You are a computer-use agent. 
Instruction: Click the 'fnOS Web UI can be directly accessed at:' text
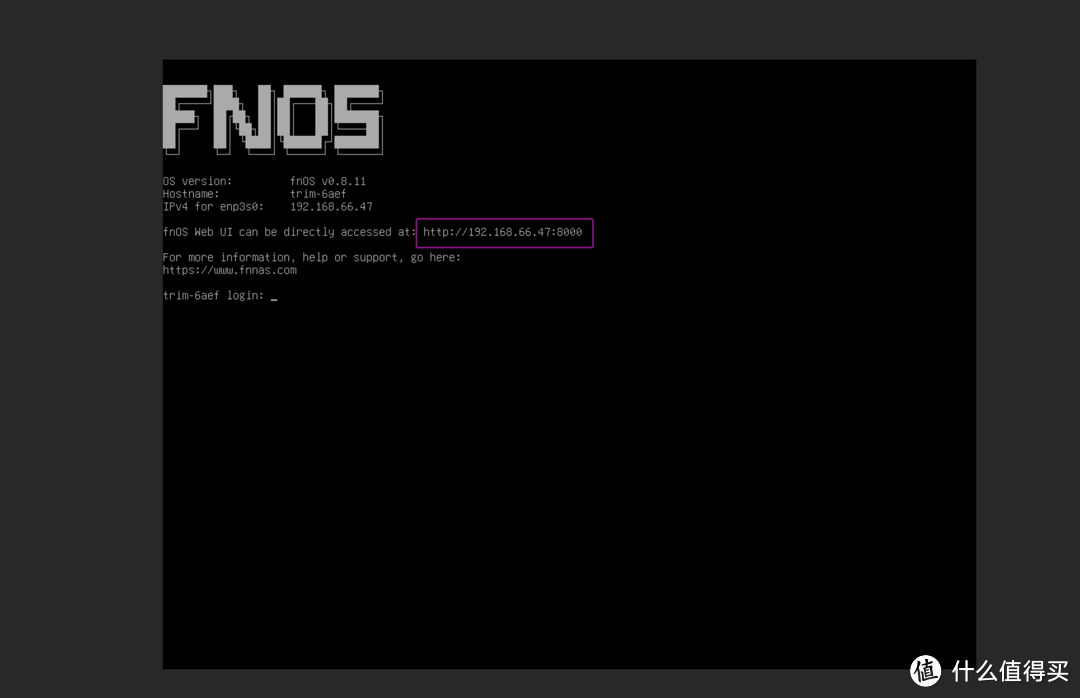coord(289,232)
